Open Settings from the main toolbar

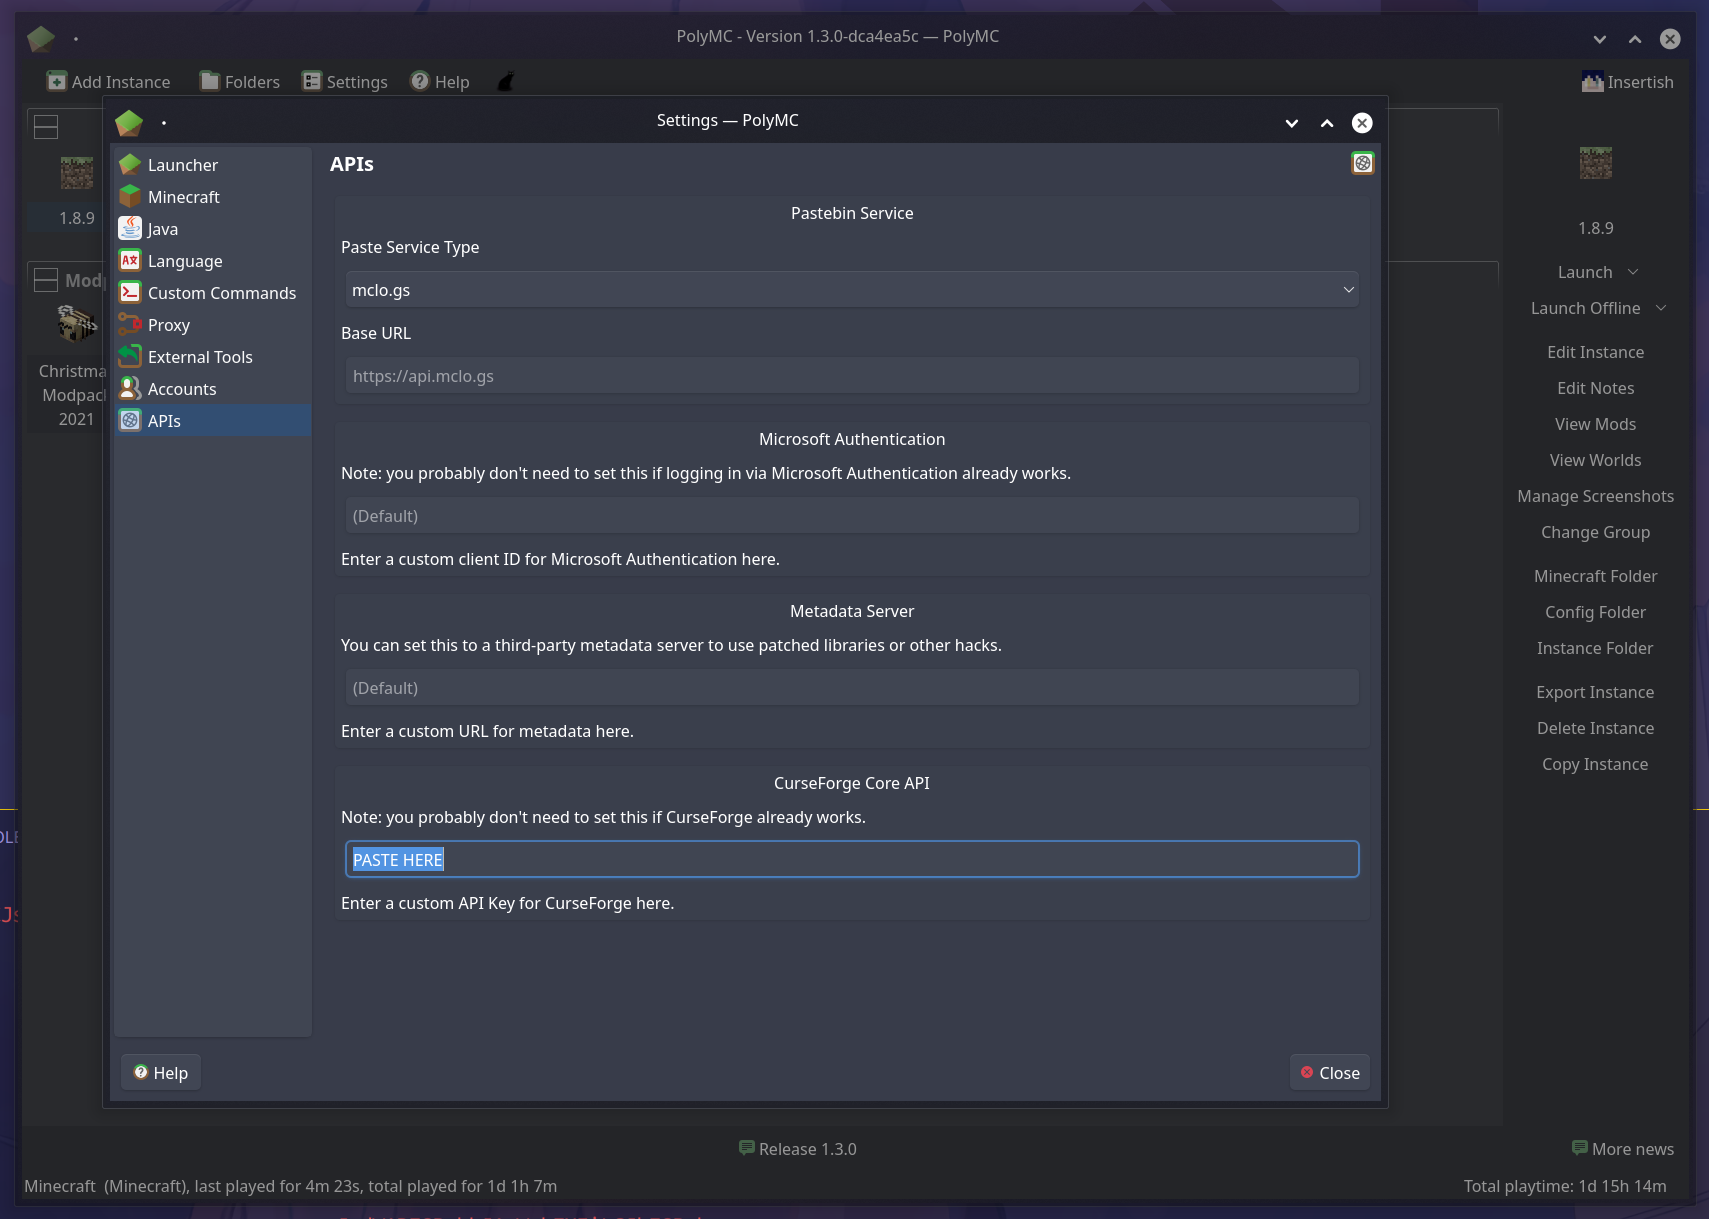[345, 82]
